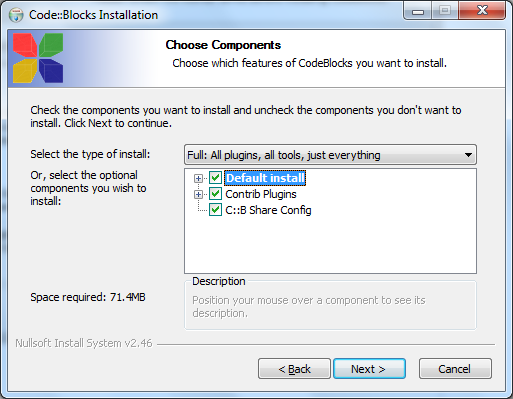
Task: Select the Default install tree item label
Action: tap(265, 178)
